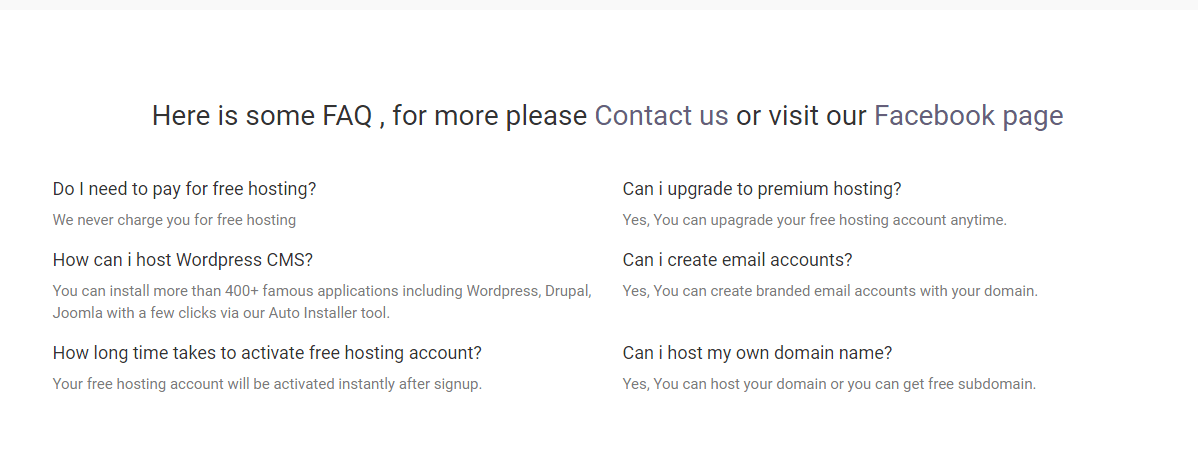
Task: Click 'for more please' text in the heading
Action: coord(490,116)
